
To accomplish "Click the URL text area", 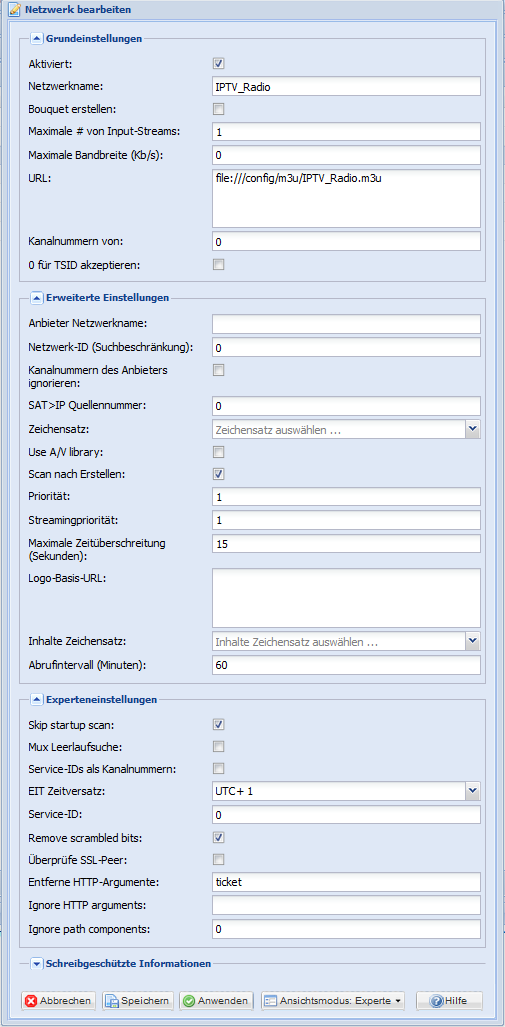I will [x=346, y=198].
